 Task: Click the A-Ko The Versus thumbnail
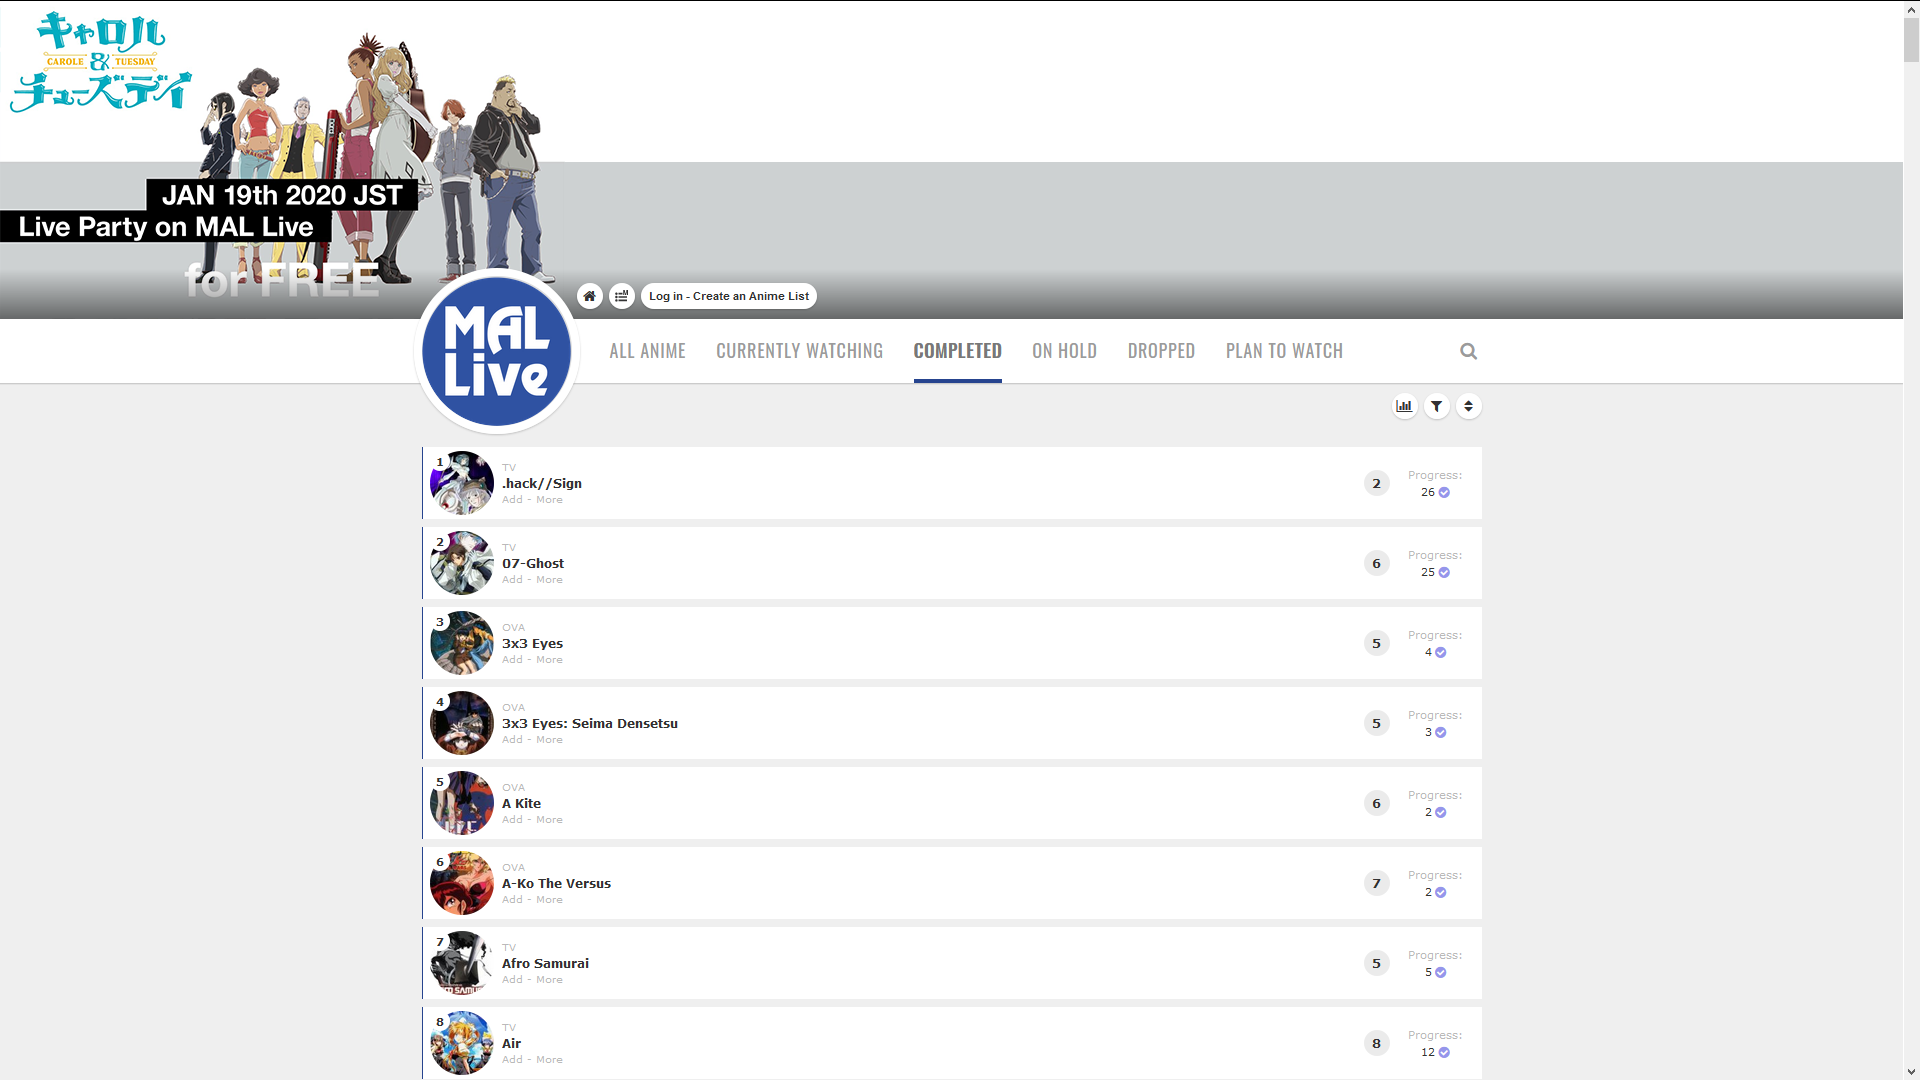click(461, 883)
